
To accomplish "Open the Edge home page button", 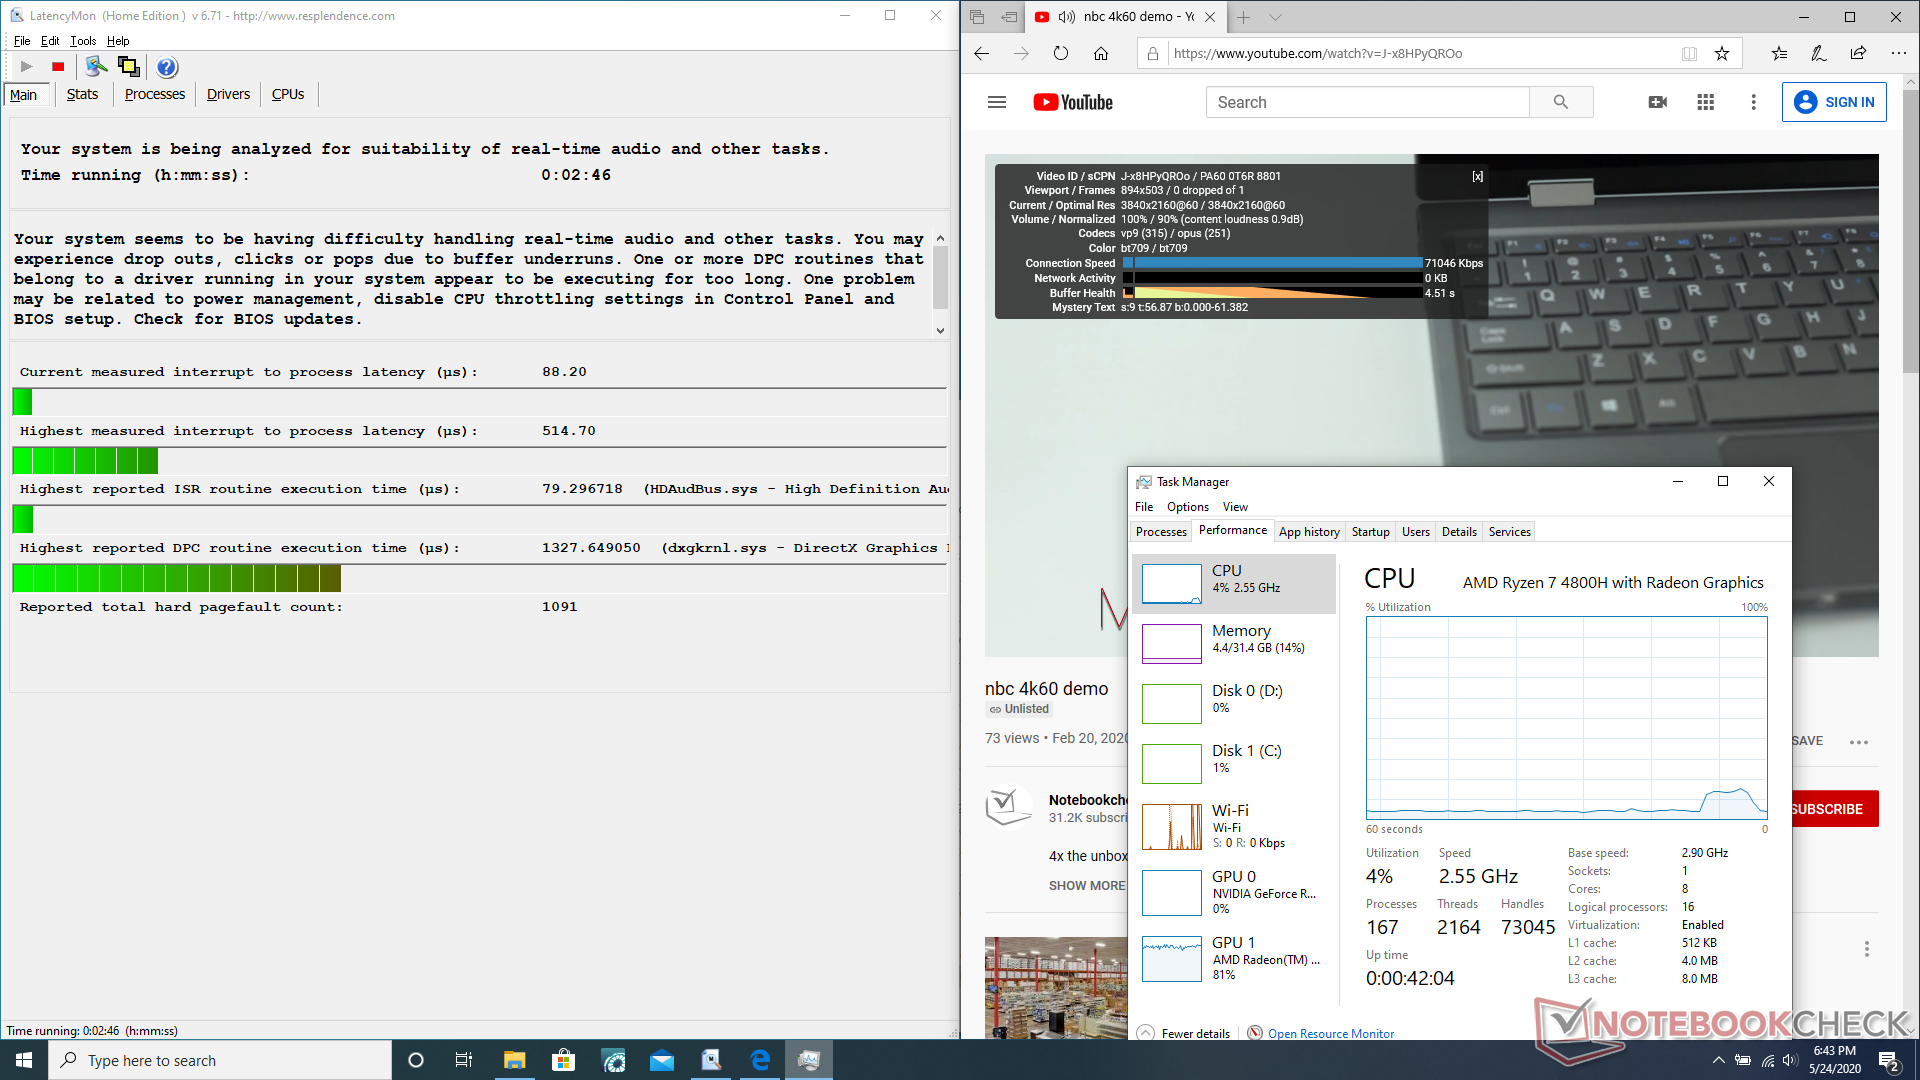I will pyautogui.click(x=1101, y=54).
